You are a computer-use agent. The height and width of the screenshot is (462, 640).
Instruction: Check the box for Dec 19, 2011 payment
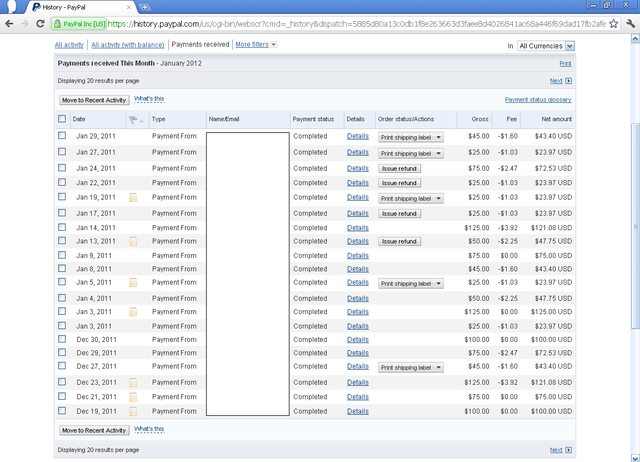(62, 411)
